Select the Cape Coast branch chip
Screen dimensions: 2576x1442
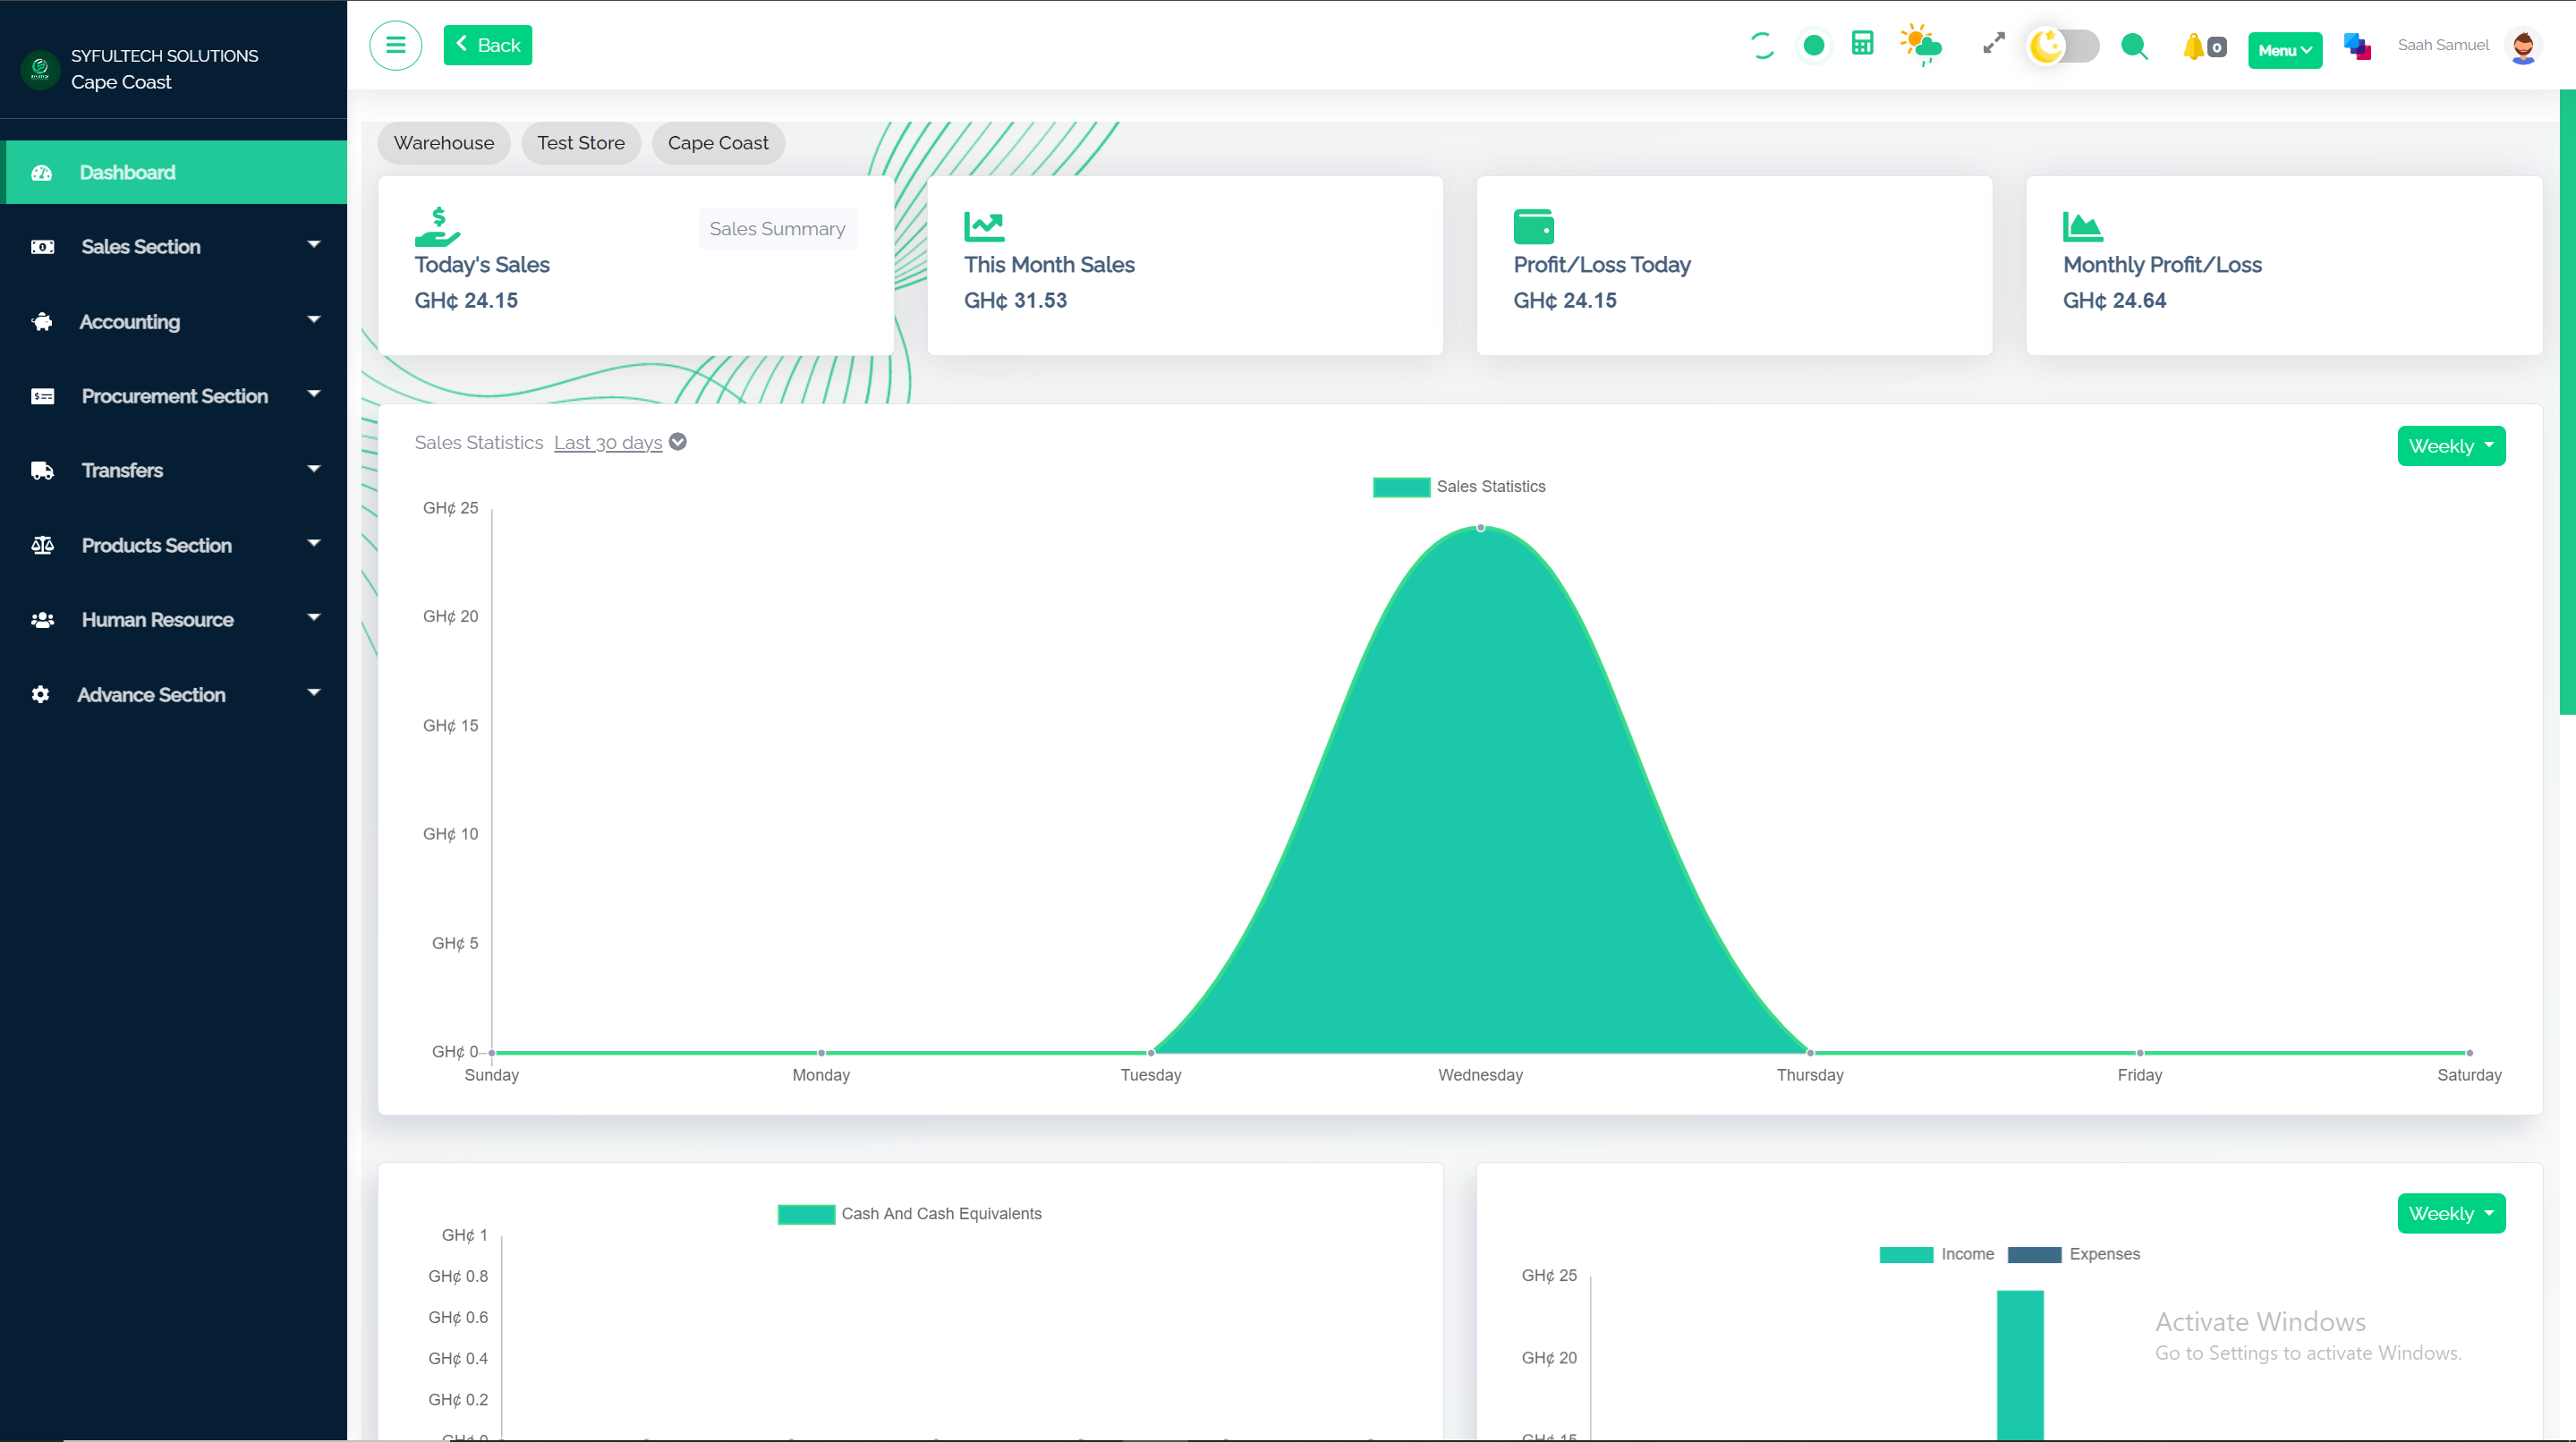718,143
